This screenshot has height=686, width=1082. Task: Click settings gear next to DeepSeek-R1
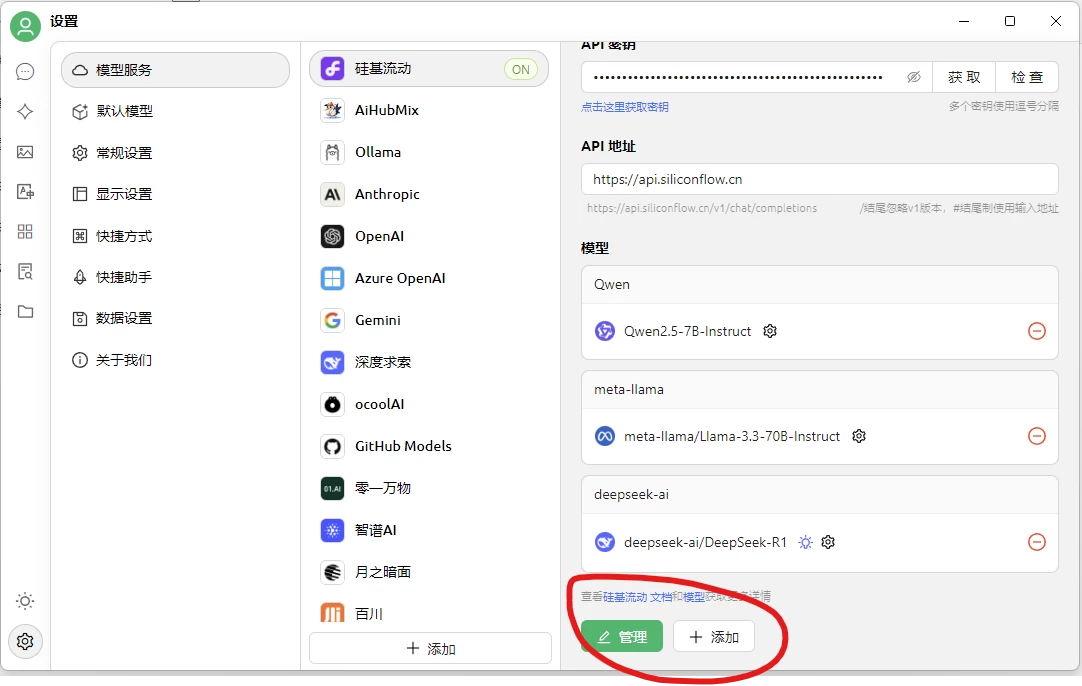click(828, 542)
